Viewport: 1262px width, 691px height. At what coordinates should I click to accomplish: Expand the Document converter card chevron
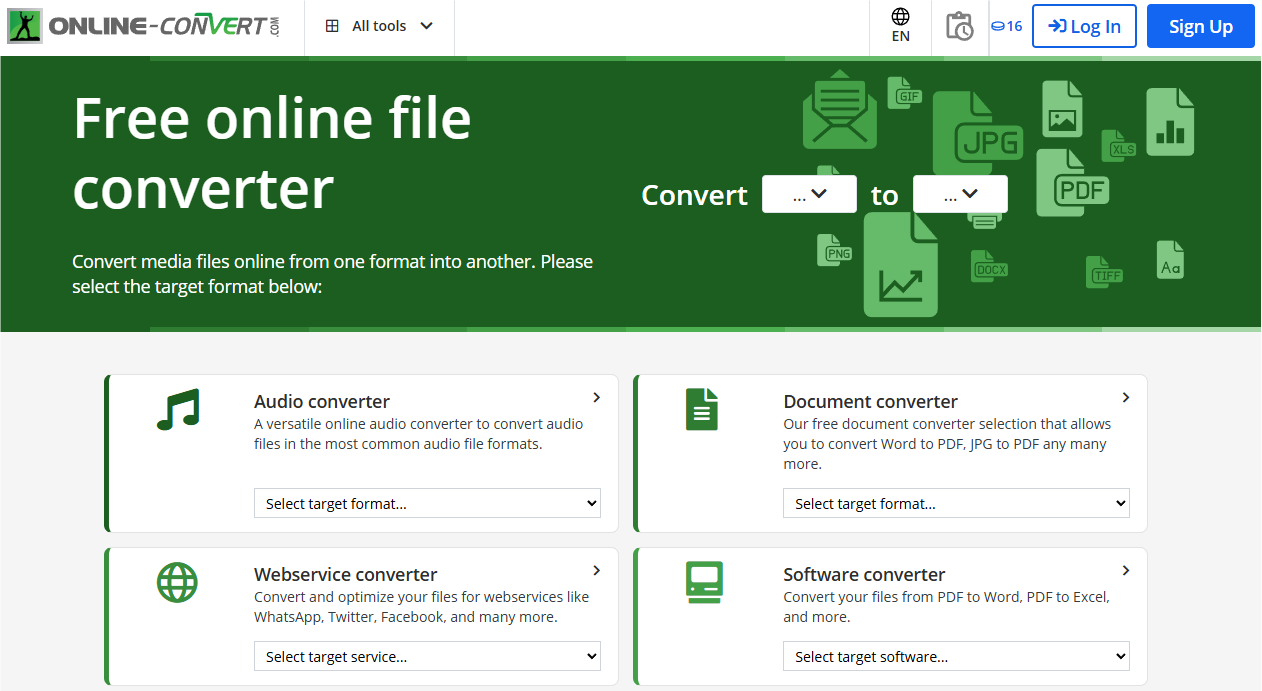tap(1126, 397)
